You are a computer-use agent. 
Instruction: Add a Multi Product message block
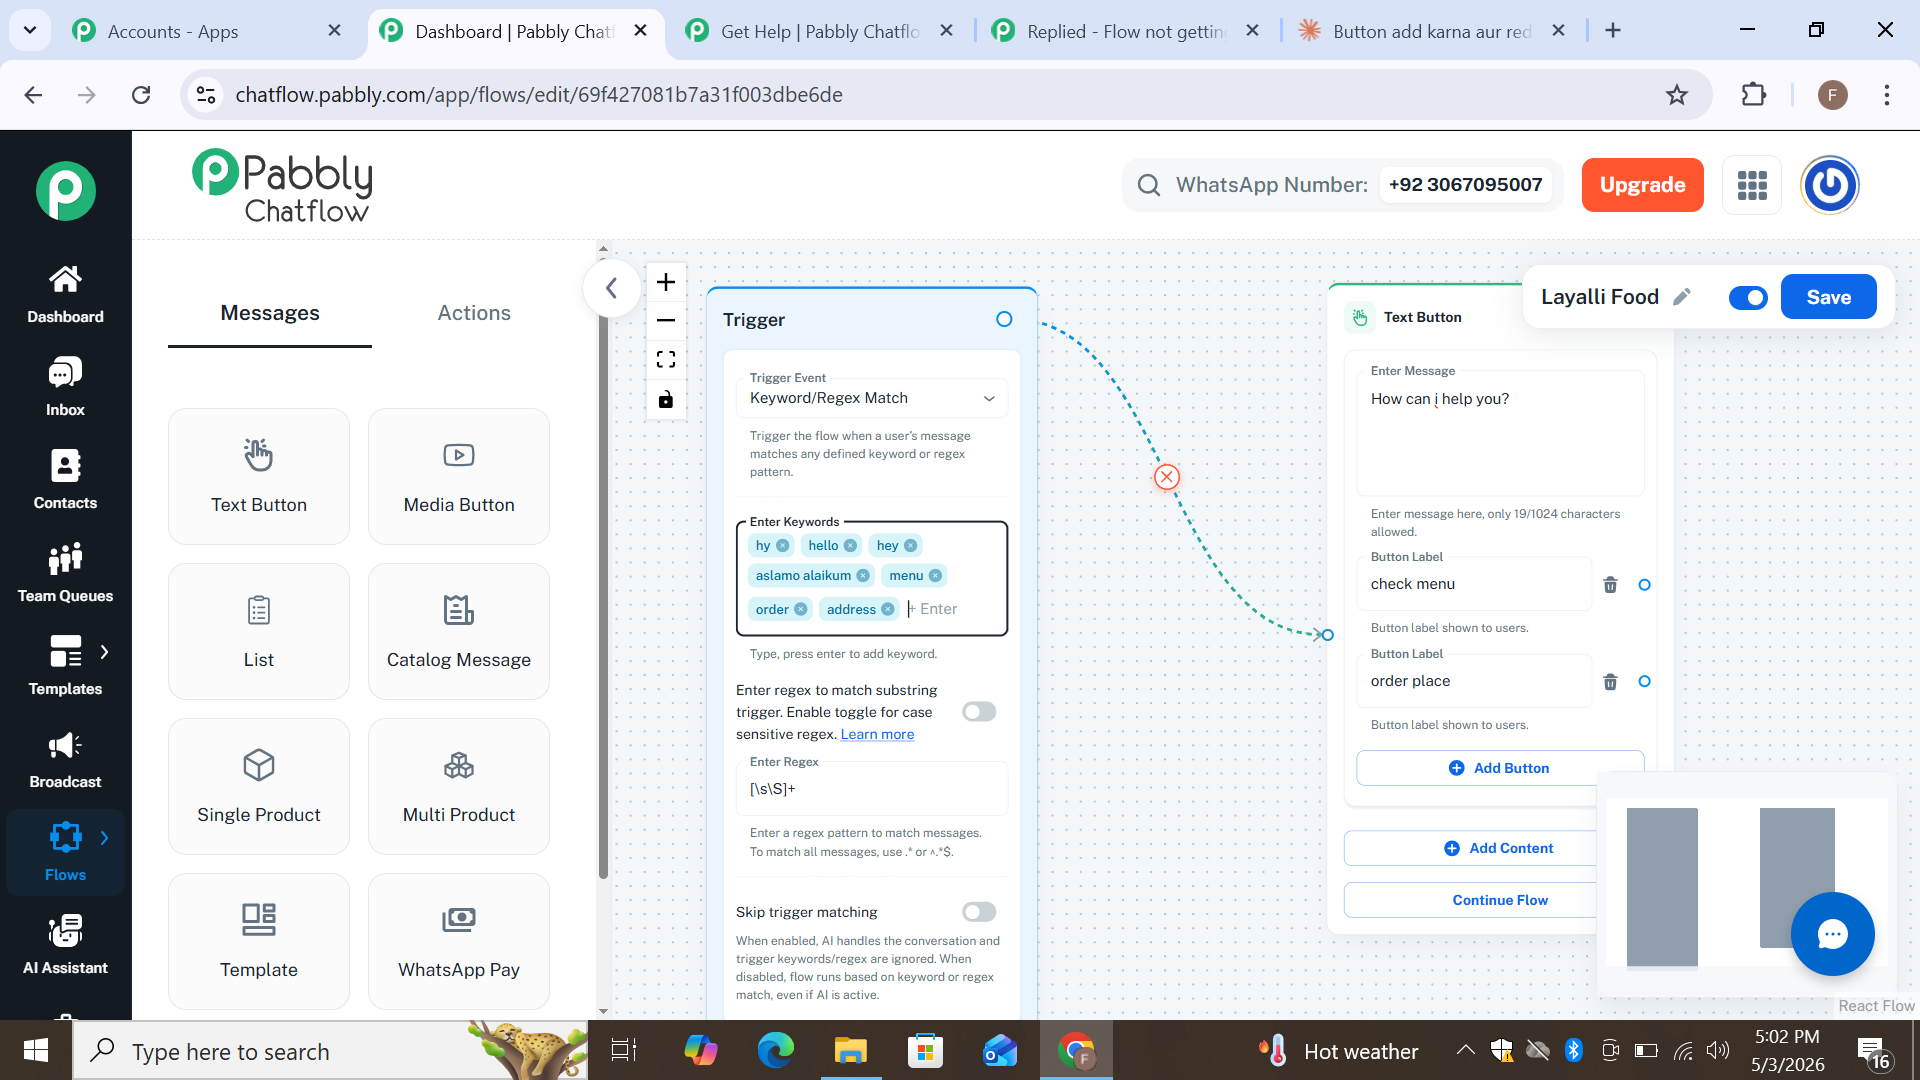459,786
